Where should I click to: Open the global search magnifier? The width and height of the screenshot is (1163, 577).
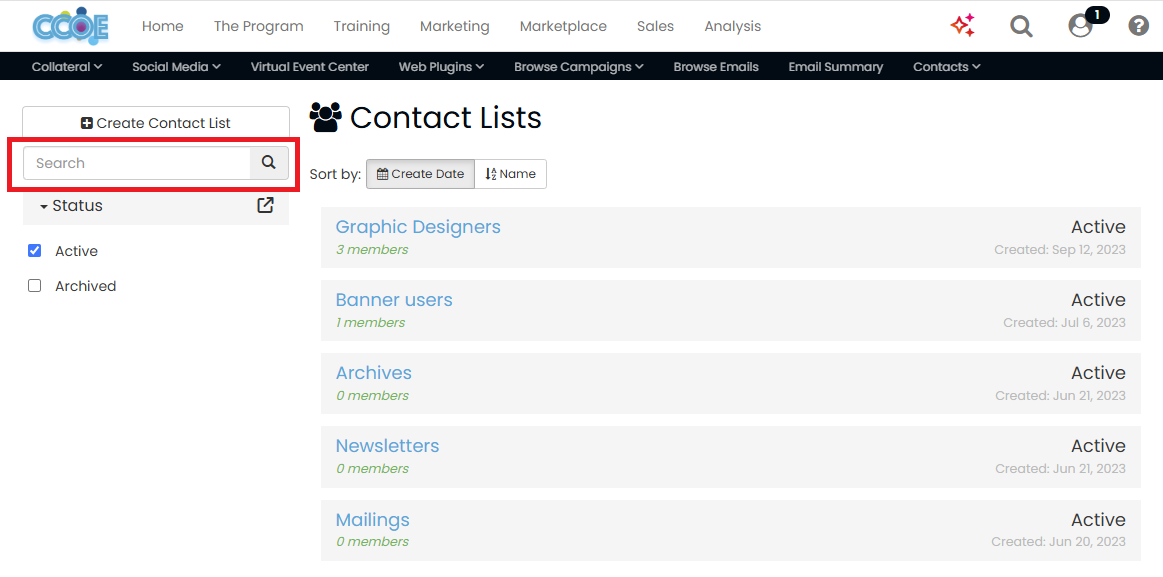pyautogui.click(x=1021, y=26)
